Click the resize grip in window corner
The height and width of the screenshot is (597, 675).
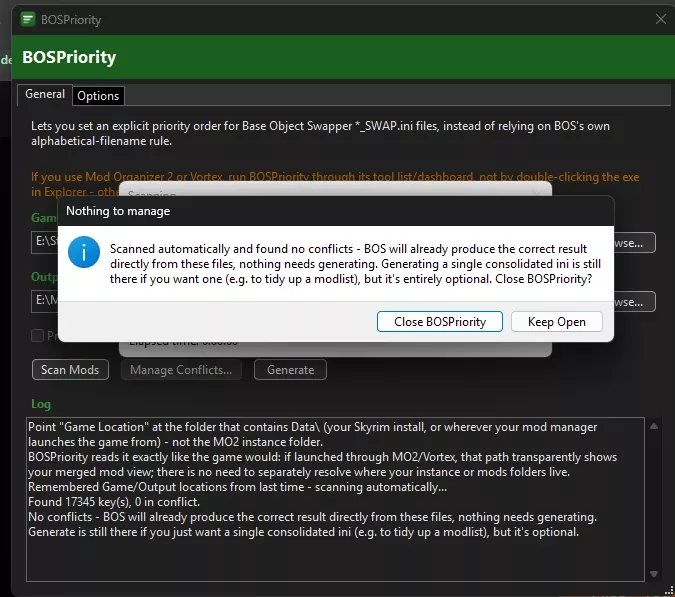(x=669, y=591)
